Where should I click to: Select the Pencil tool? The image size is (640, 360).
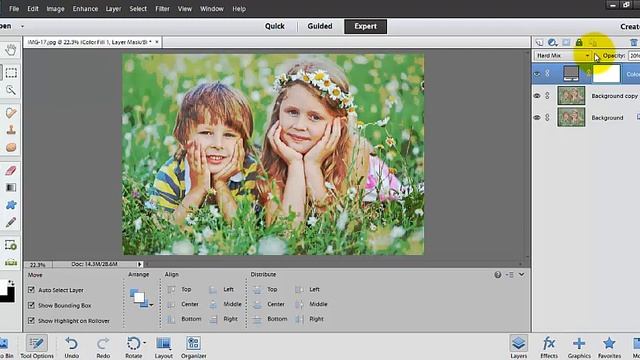coord(11,222)
